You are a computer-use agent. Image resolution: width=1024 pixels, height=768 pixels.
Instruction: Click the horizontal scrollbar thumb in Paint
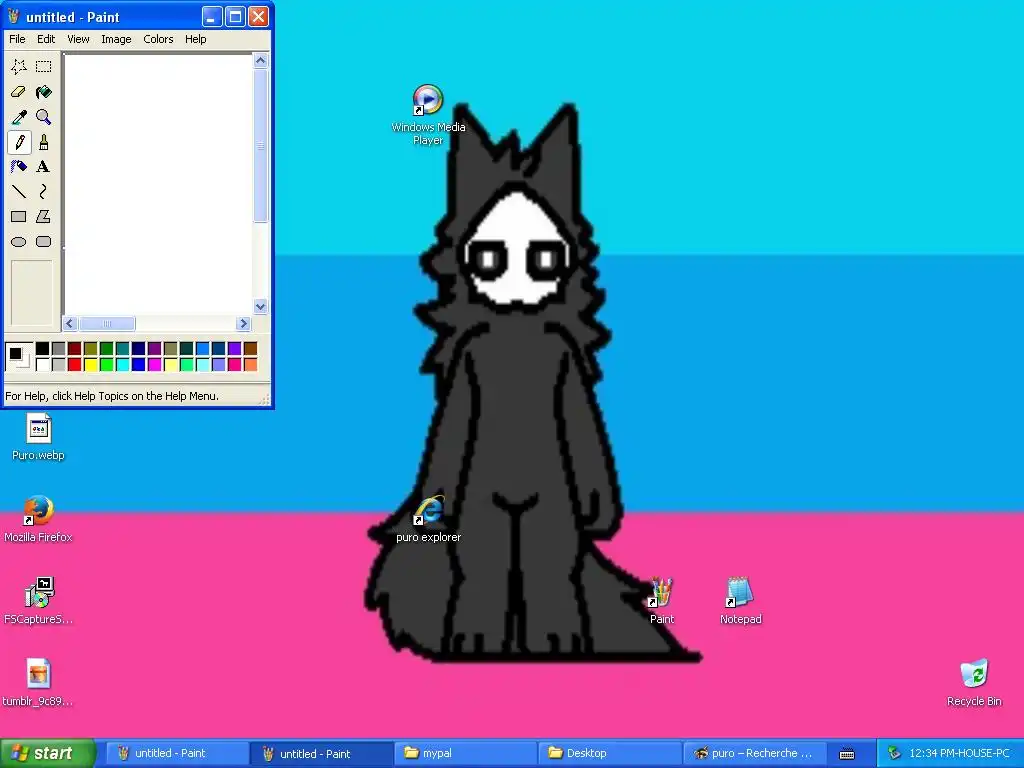point(107,323)
